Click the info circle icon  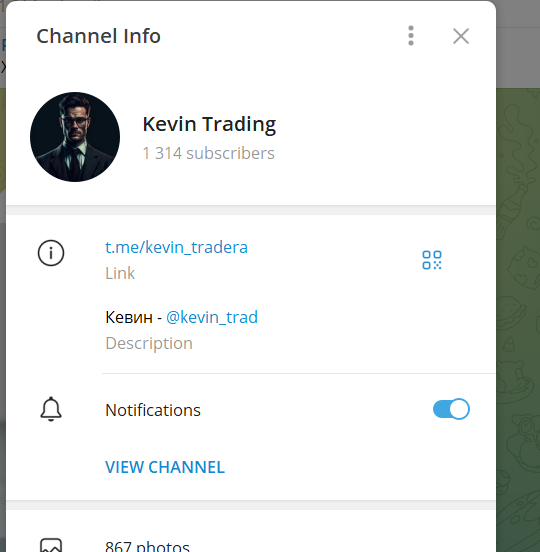pyautogui.click(x=51, y=253)
